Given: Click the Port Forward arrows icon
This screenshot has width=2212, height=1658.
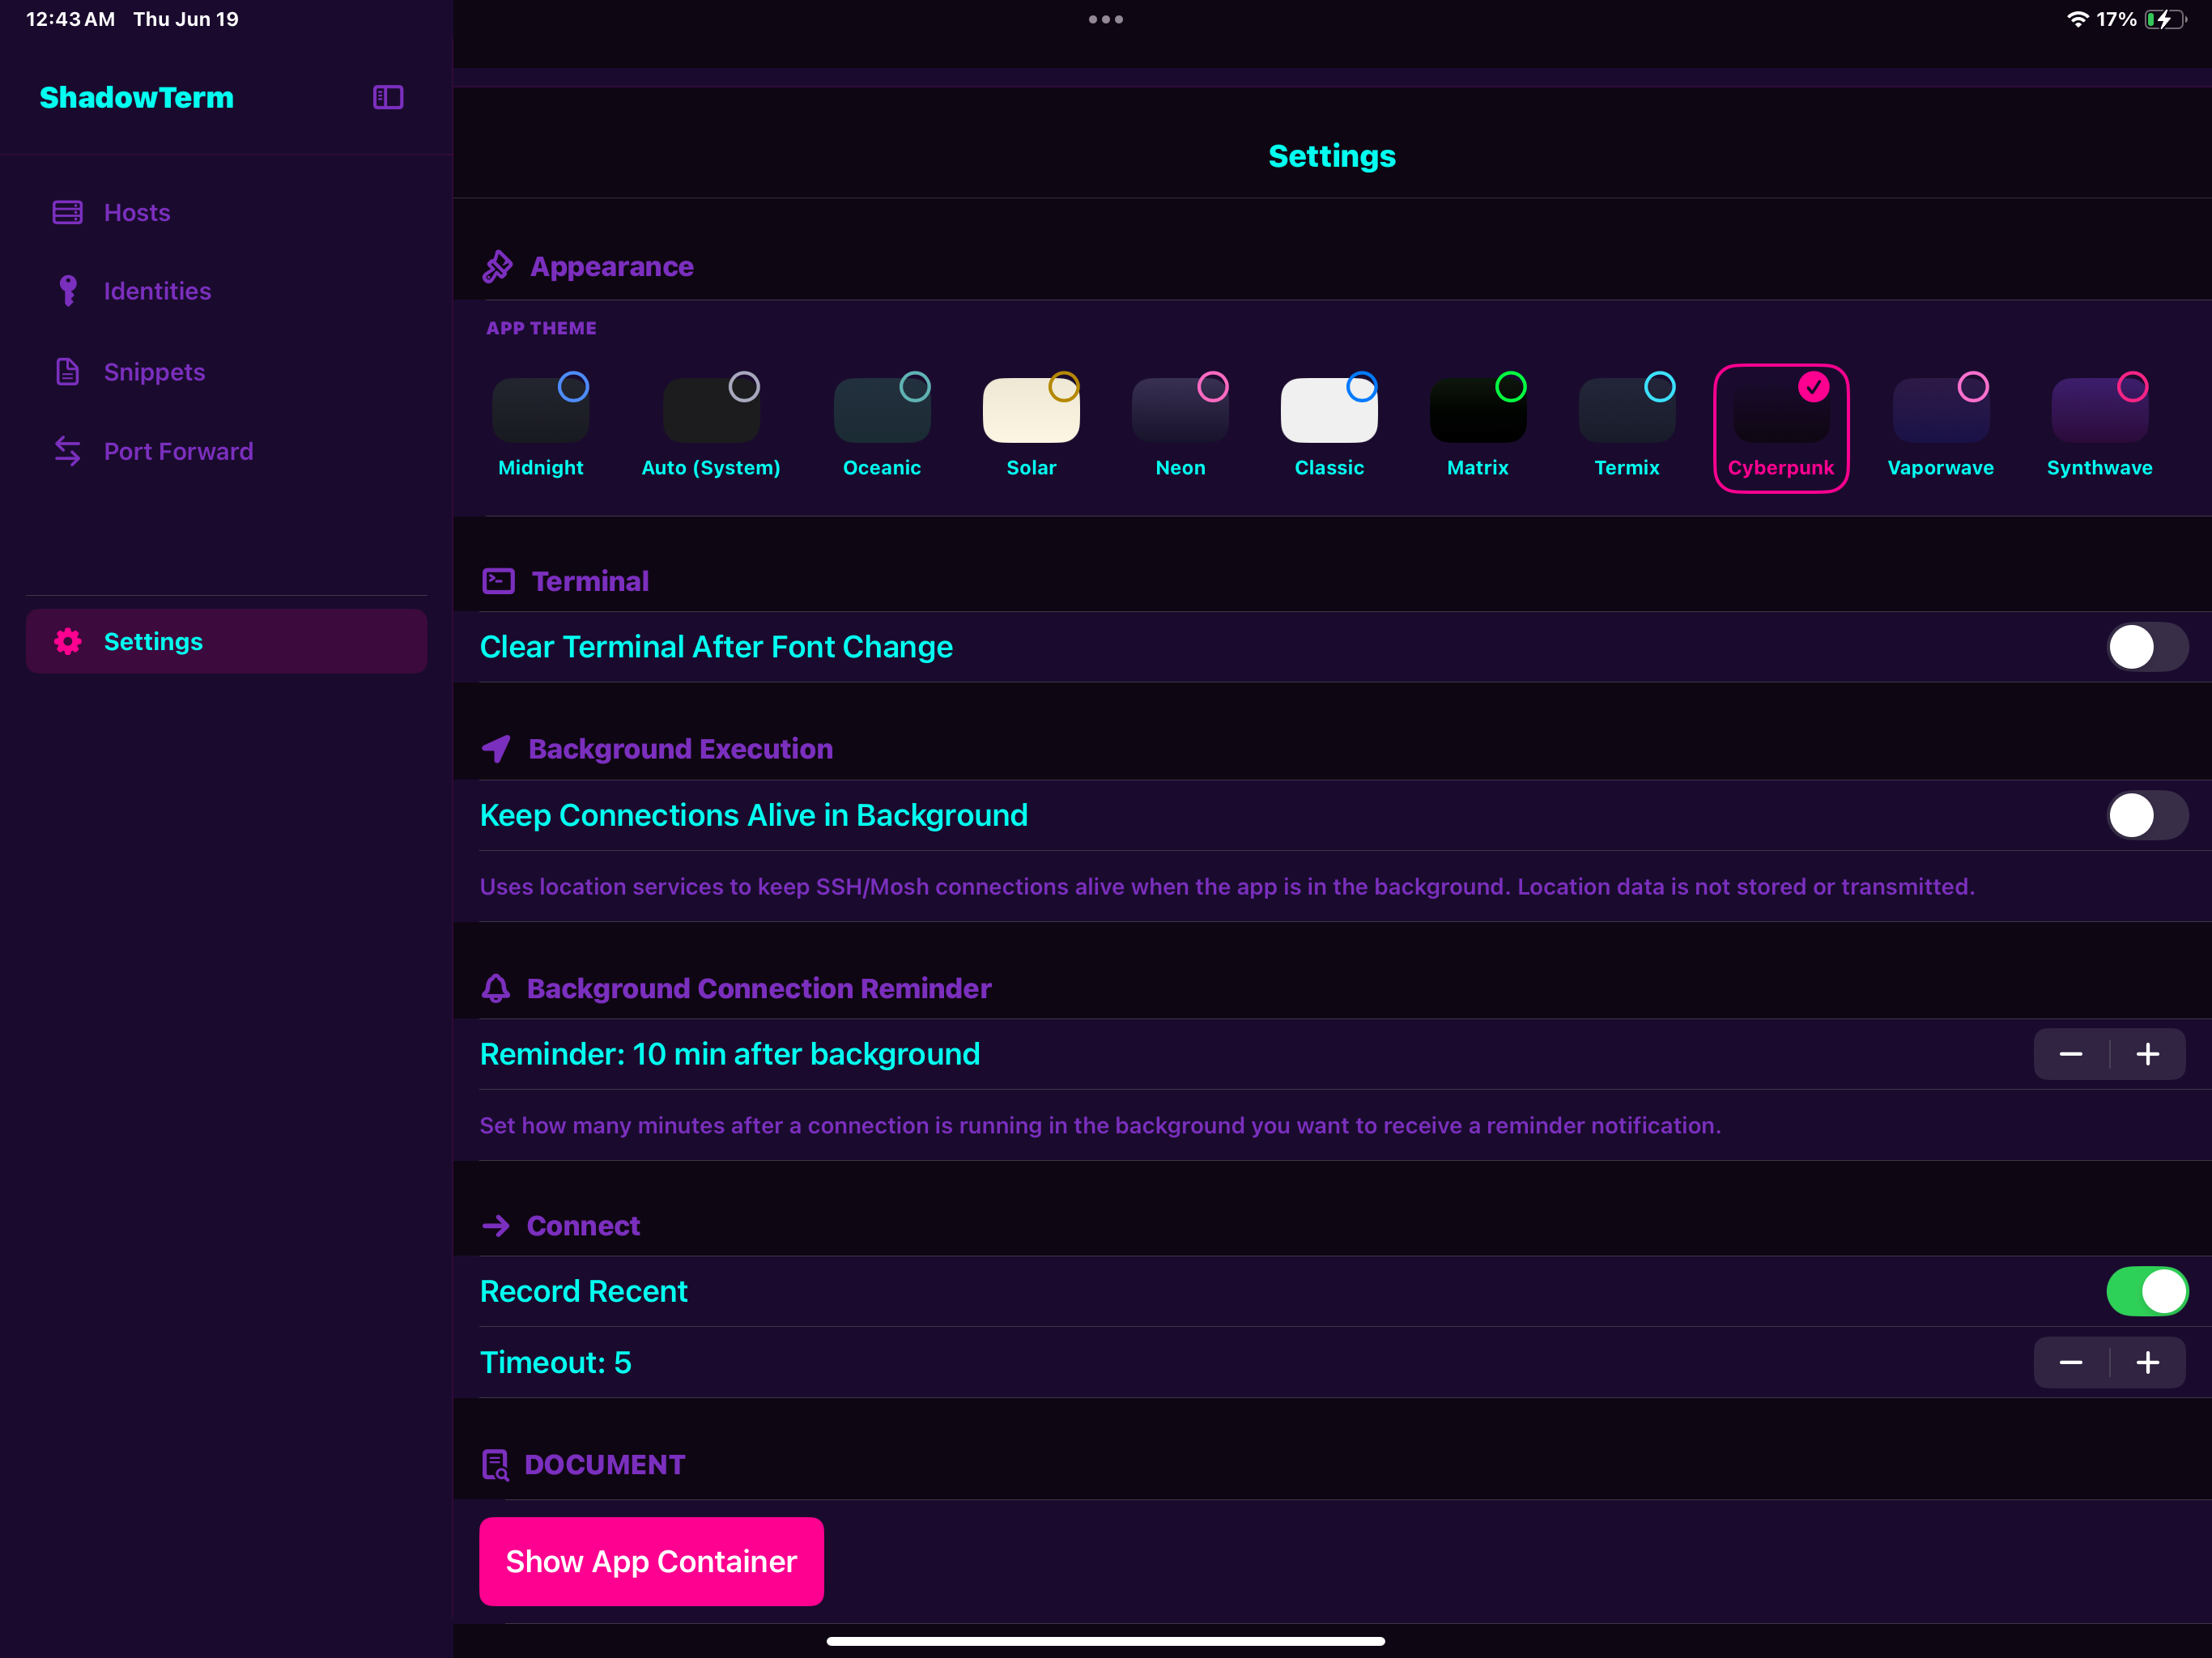Looking at the screenshot, I should click(x=67, y=451).
